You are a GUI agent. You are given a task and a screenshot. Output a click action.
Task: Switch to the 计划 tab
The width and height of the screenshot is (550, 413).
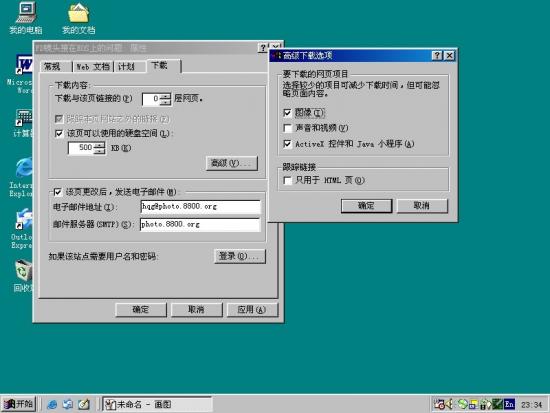coord(129,67)
